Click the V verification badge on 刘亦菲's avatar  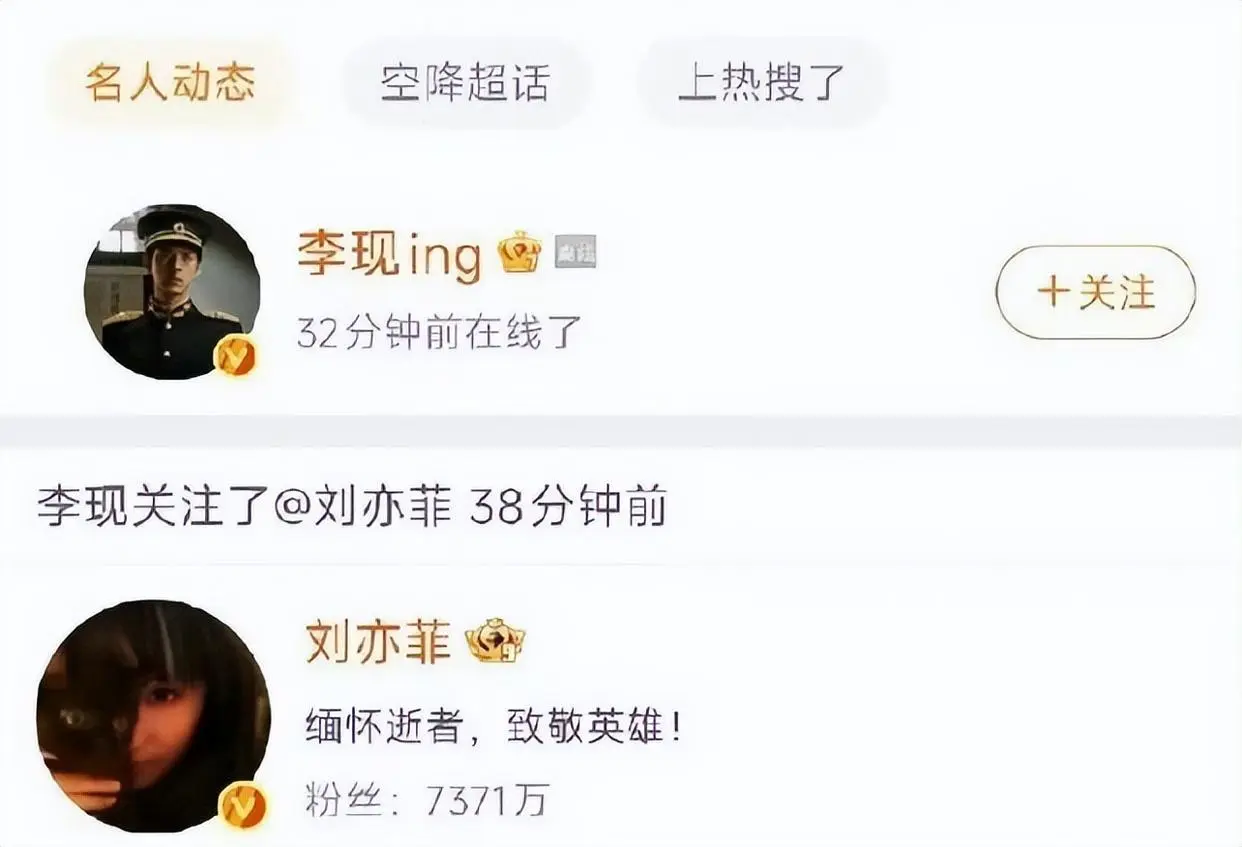click(242, 805)
